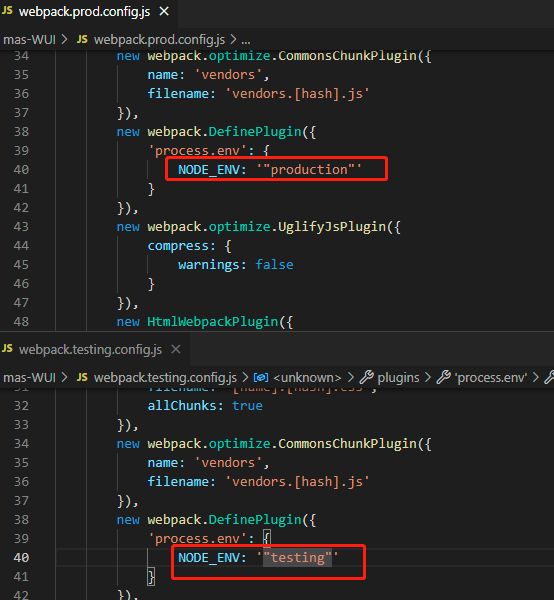This screenshot has width=554, height=600.
Task: Click CommonsChunkPlugin in bottom editor line 34
Action: [x=347, y=444]
